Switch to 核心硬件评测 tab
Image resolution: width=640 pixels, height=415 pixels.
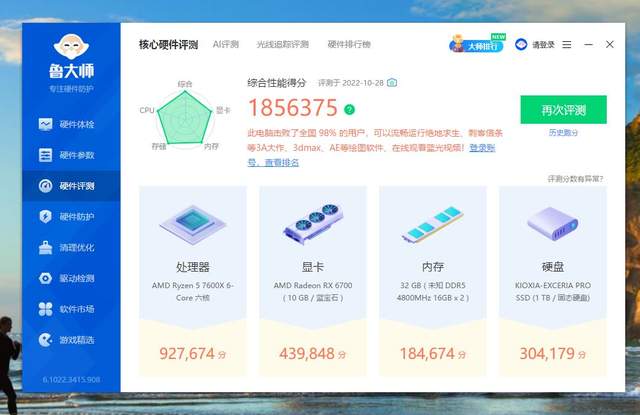click(x=169, y=44)
